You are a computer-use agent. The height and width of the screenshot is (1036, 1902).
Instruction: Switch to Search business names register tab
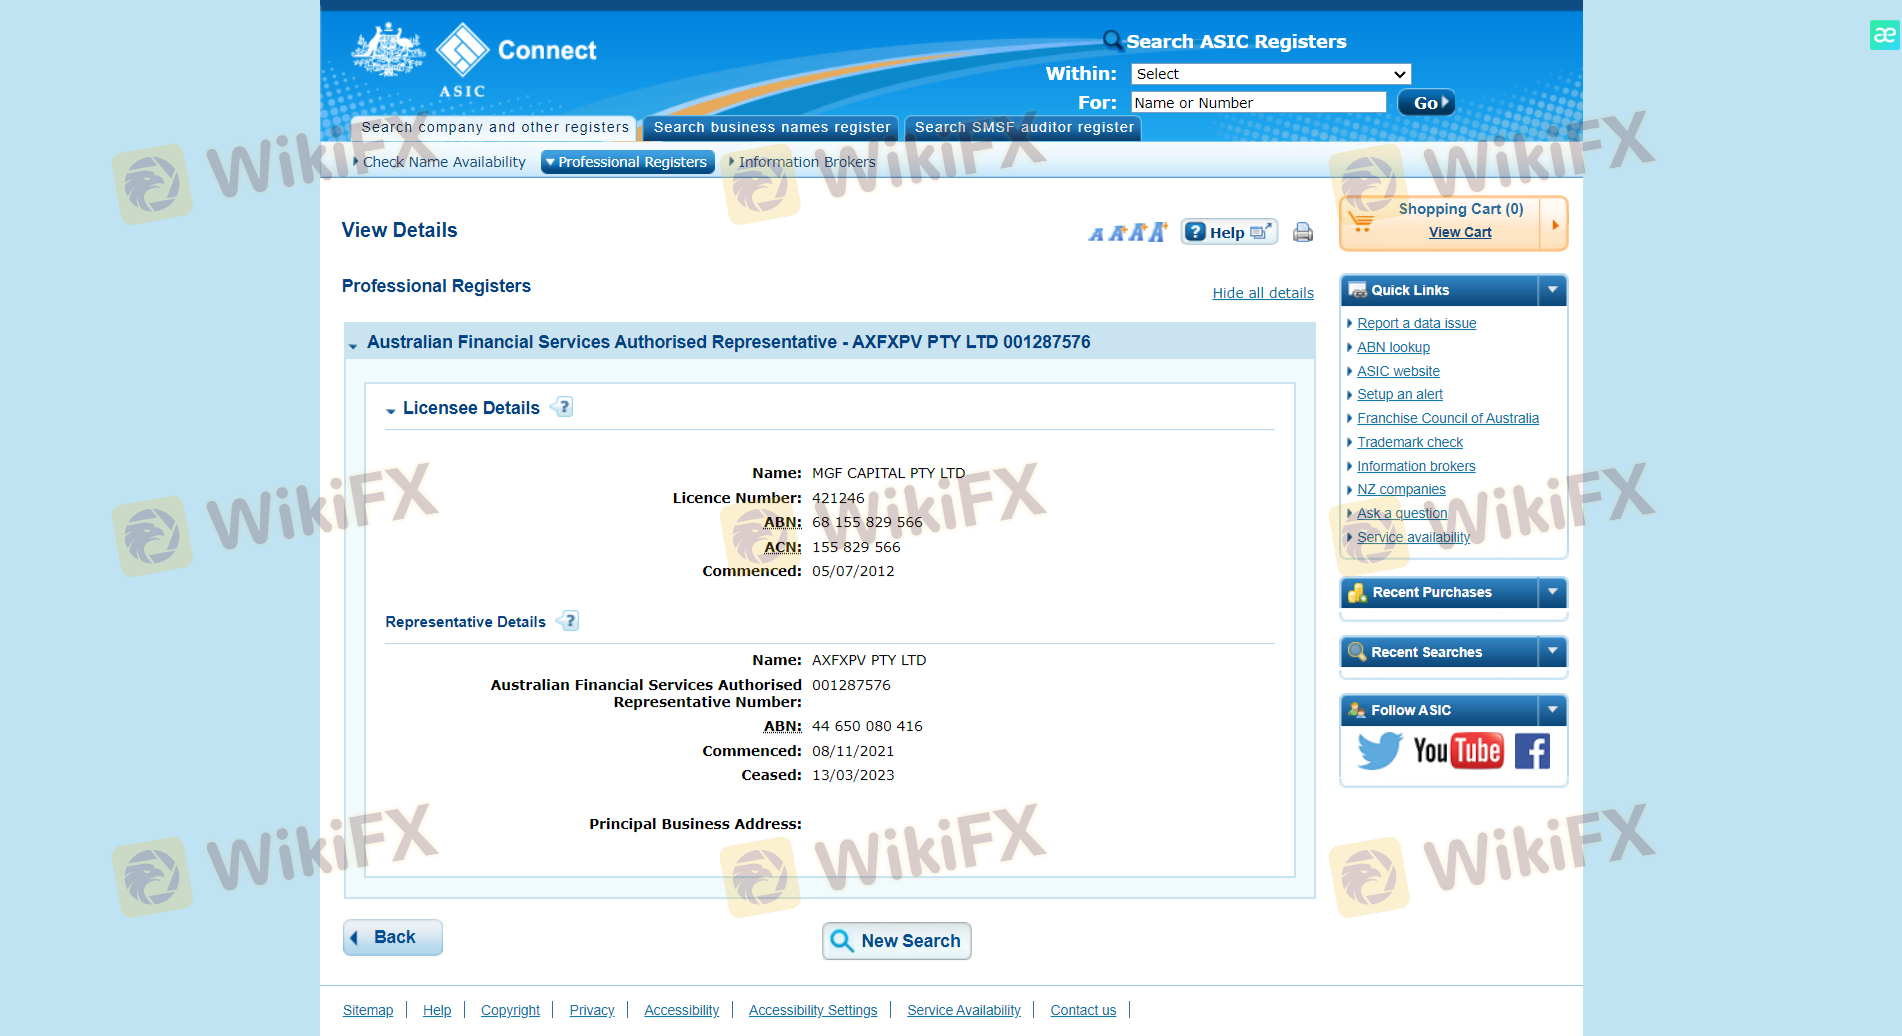pos(771,127)
